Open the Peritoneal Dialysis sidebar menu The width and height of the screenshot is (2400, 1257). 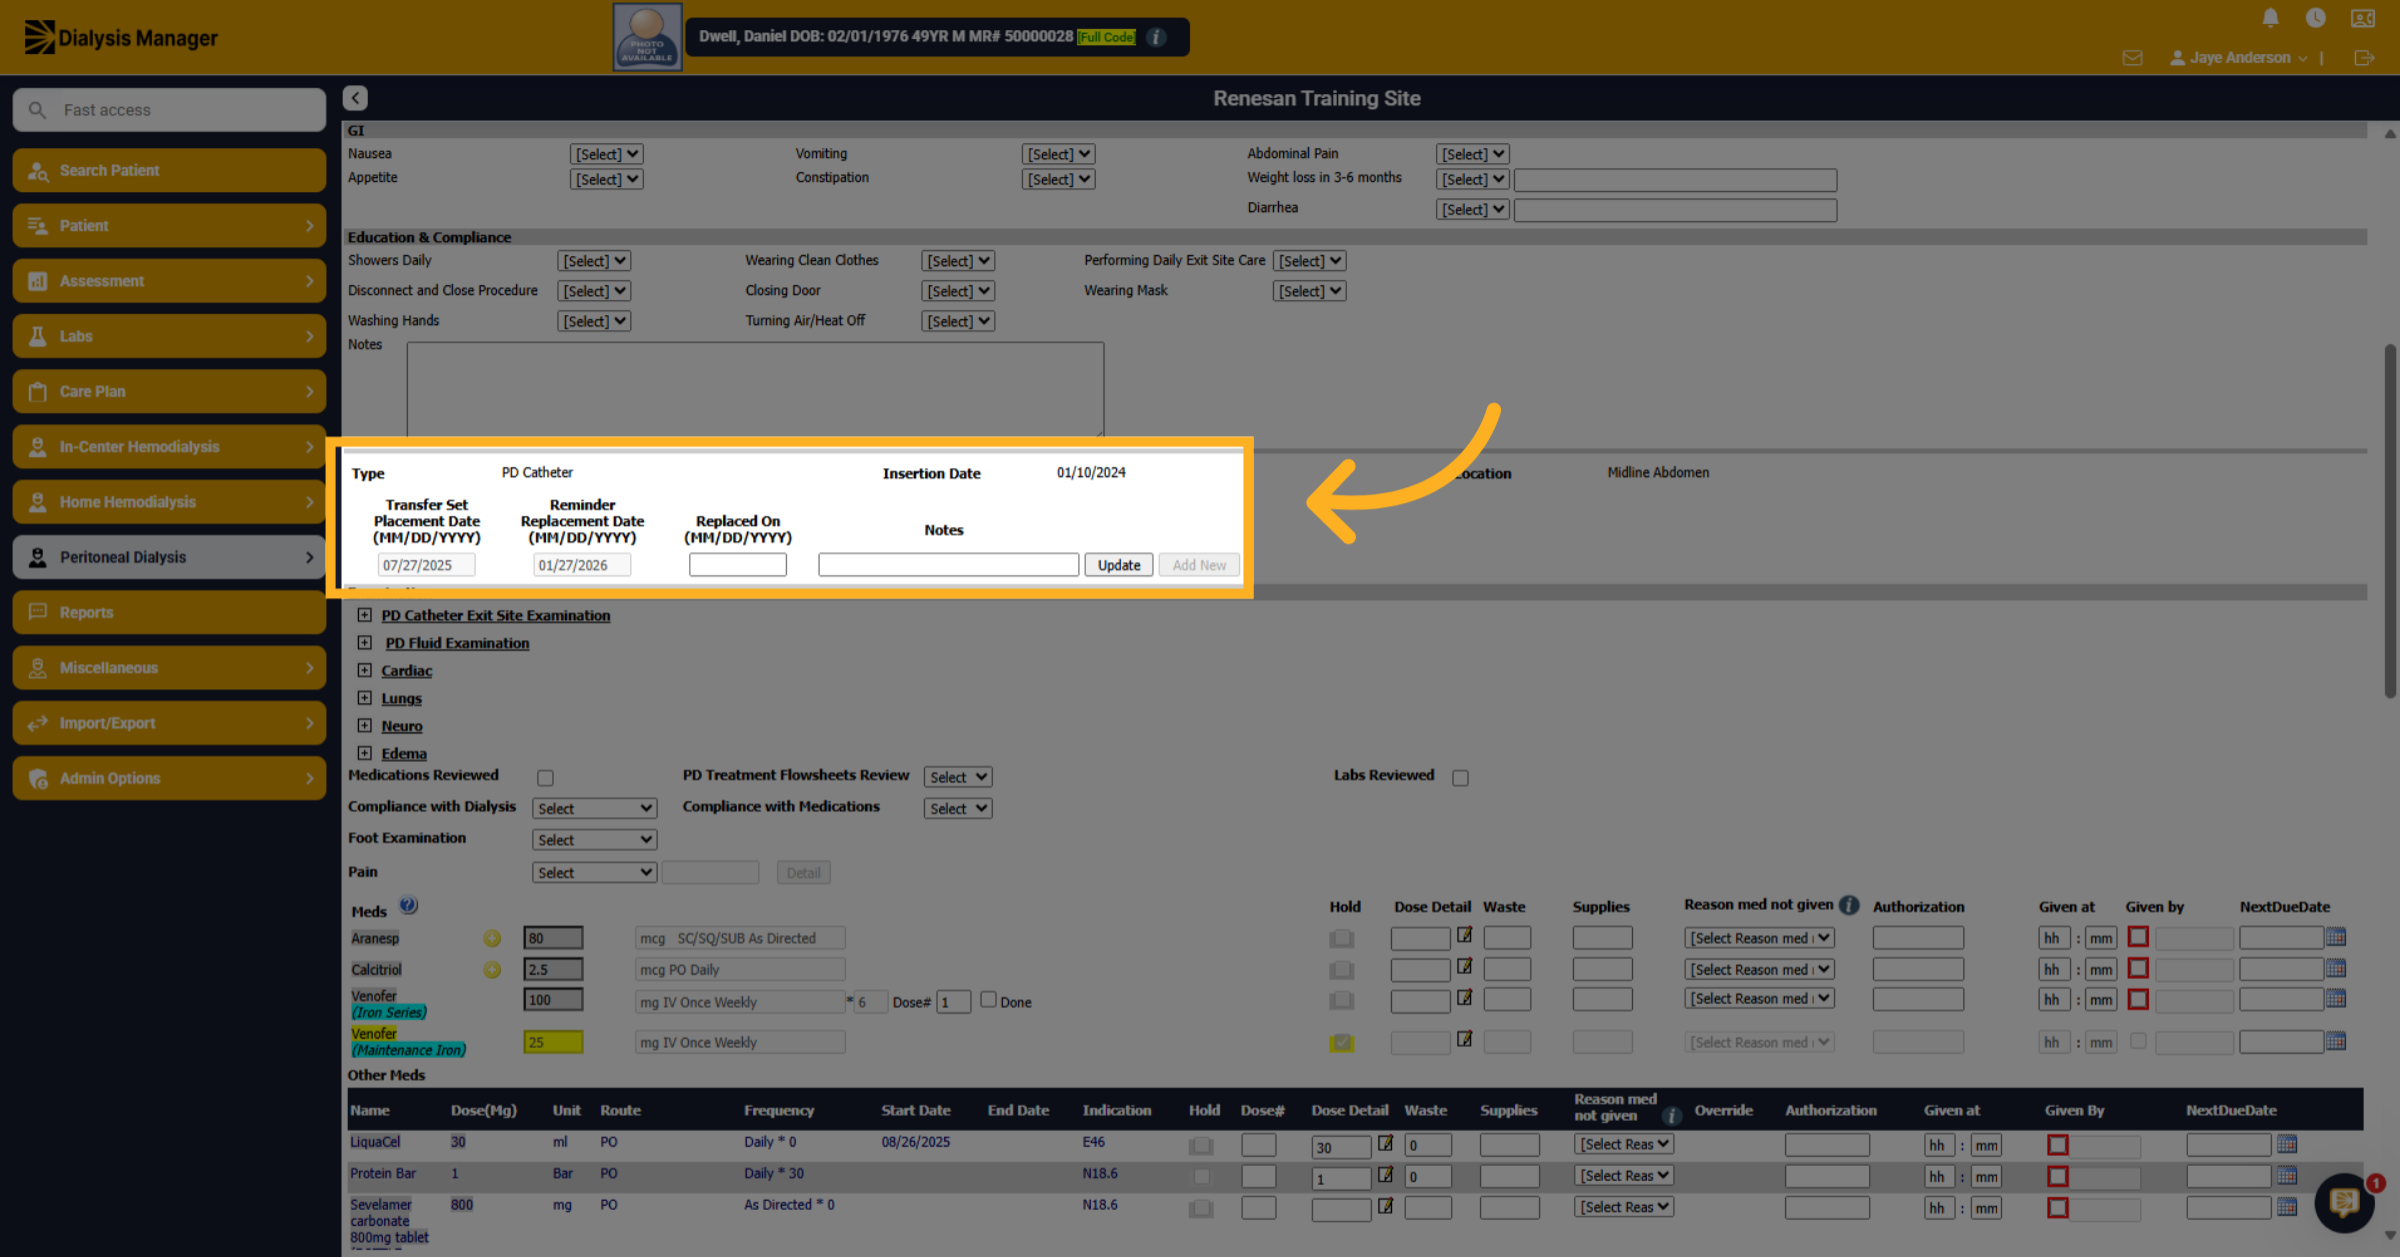[169, 557]
